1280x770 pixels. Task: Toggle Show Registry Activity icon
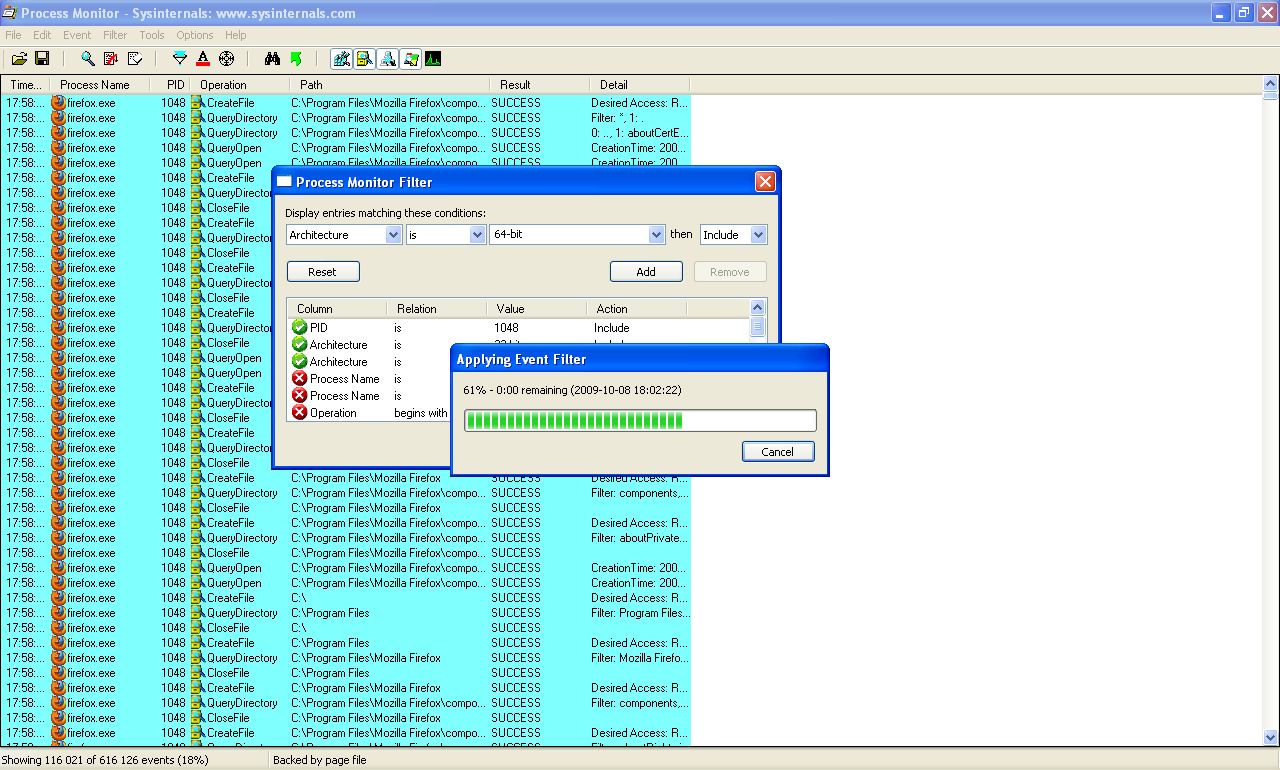342,59
